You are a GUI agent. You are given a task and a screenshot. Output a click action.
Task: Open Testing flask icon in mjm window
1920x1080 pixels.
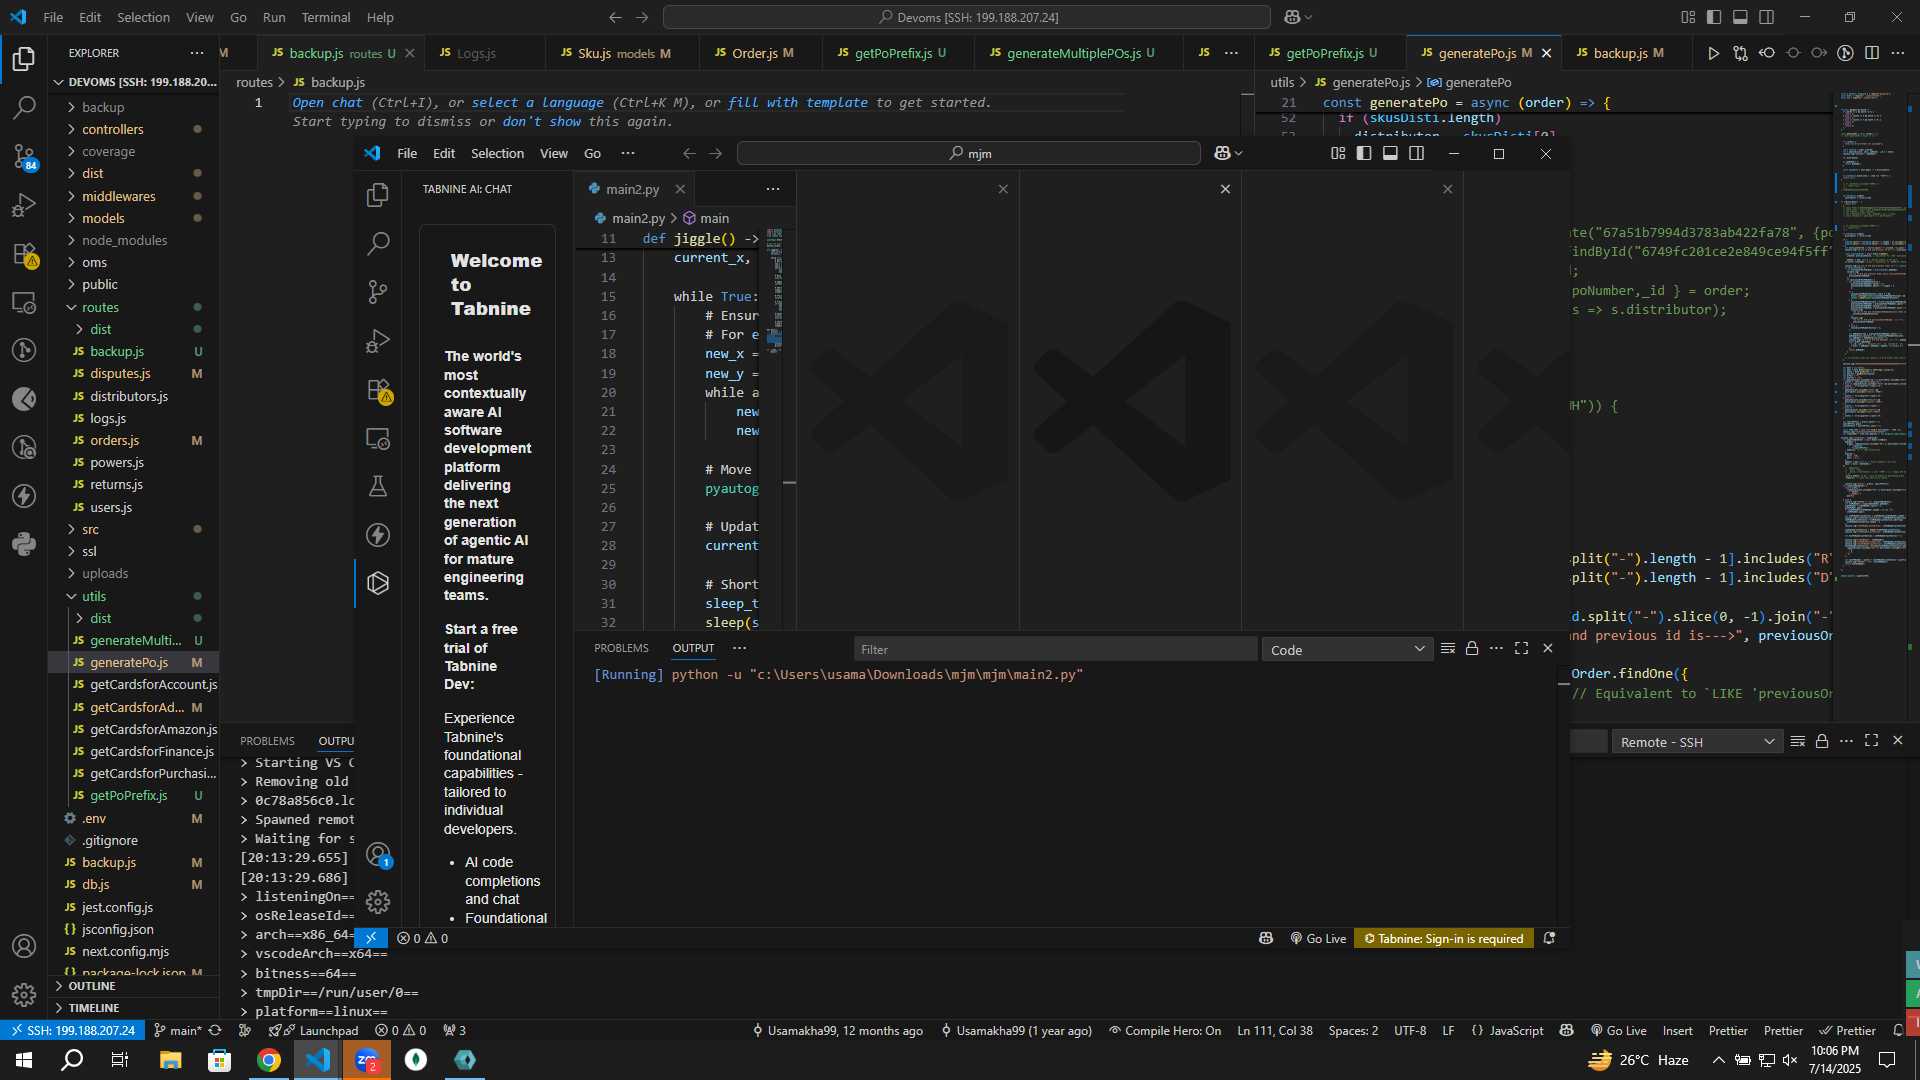pos(378,486)
